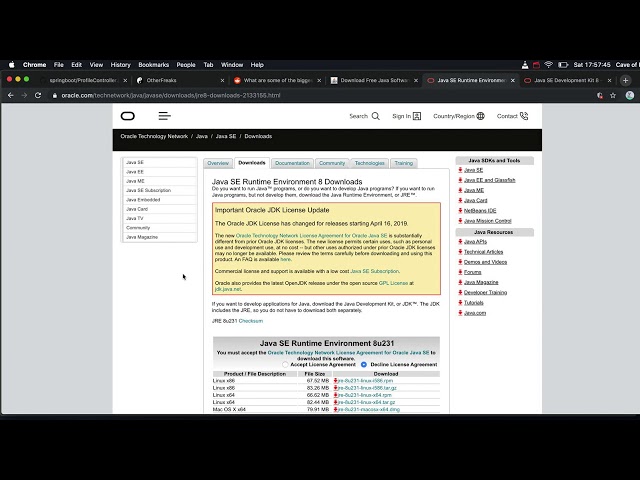Viewport: 640px width, 480px height.
Task: Open Forums resource link
Action: tap(473, 272)
